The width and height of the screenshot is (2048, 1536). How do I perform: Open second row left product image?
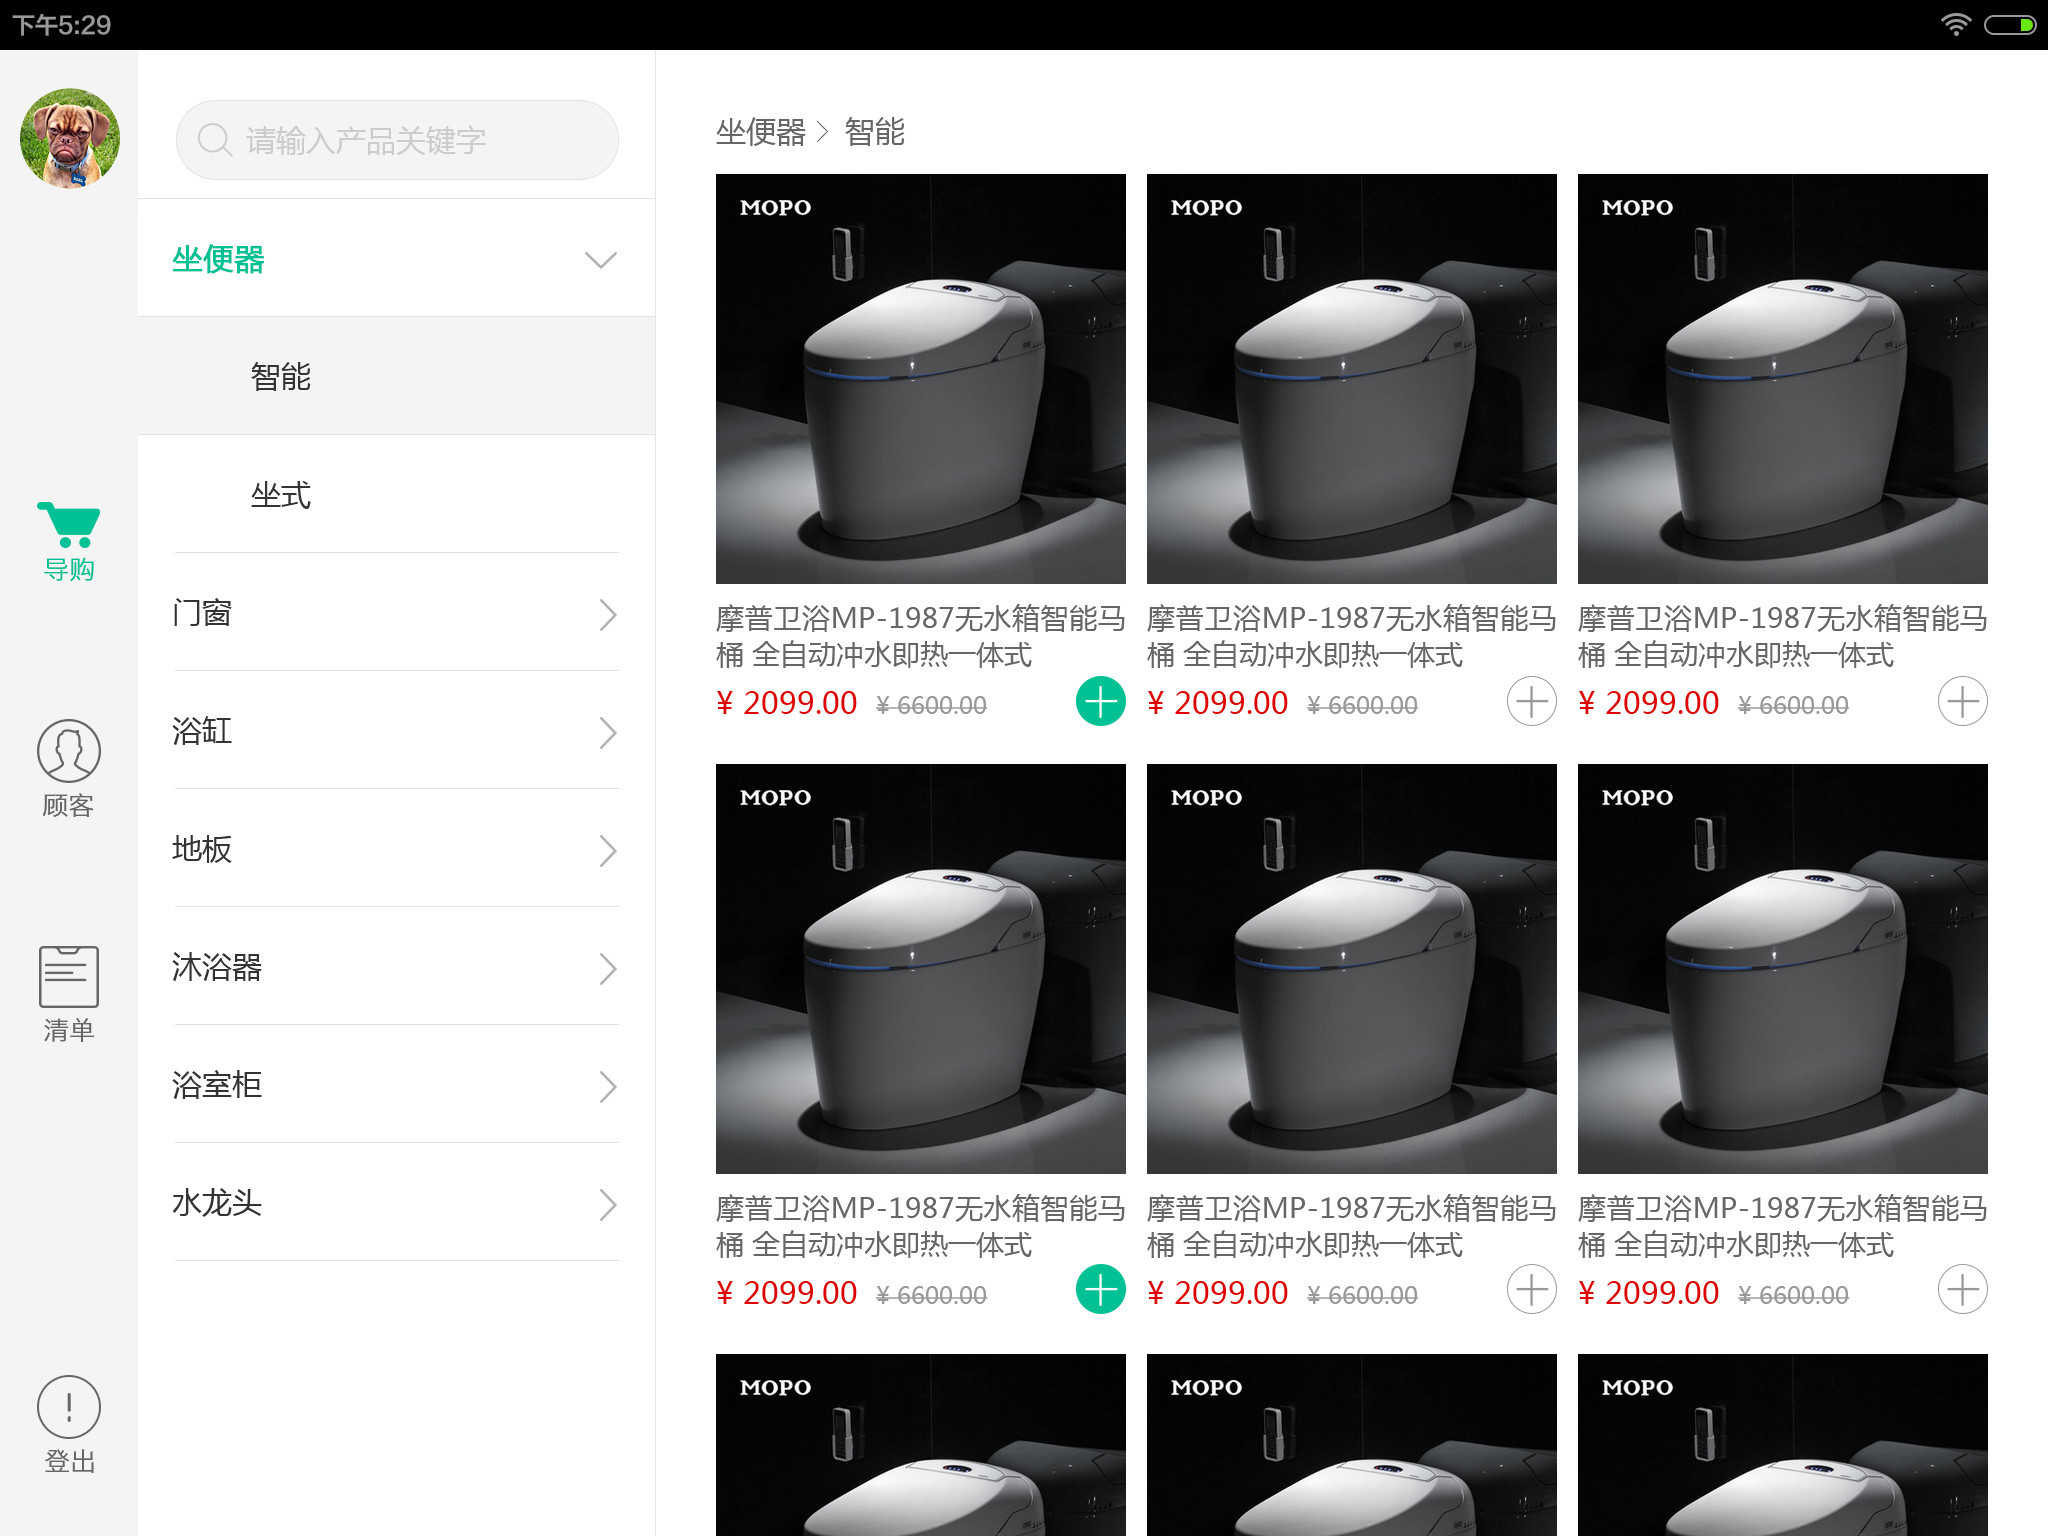[921, 969]
